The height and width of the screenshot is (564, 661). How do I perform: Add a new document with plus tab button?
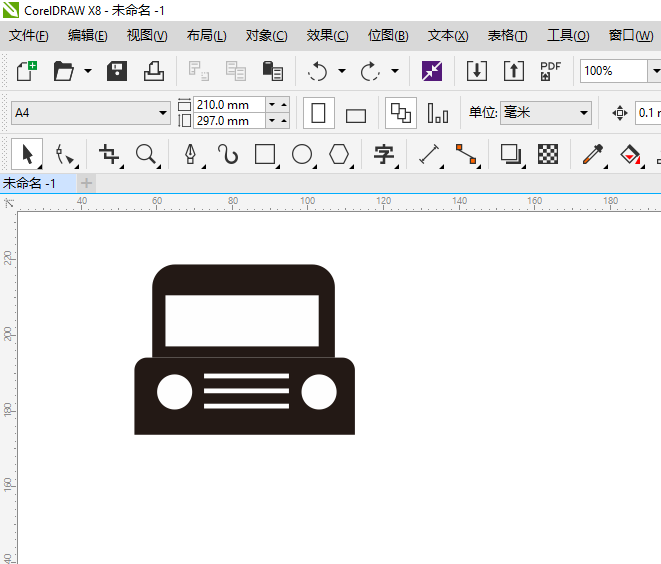[x=87, y=183]
